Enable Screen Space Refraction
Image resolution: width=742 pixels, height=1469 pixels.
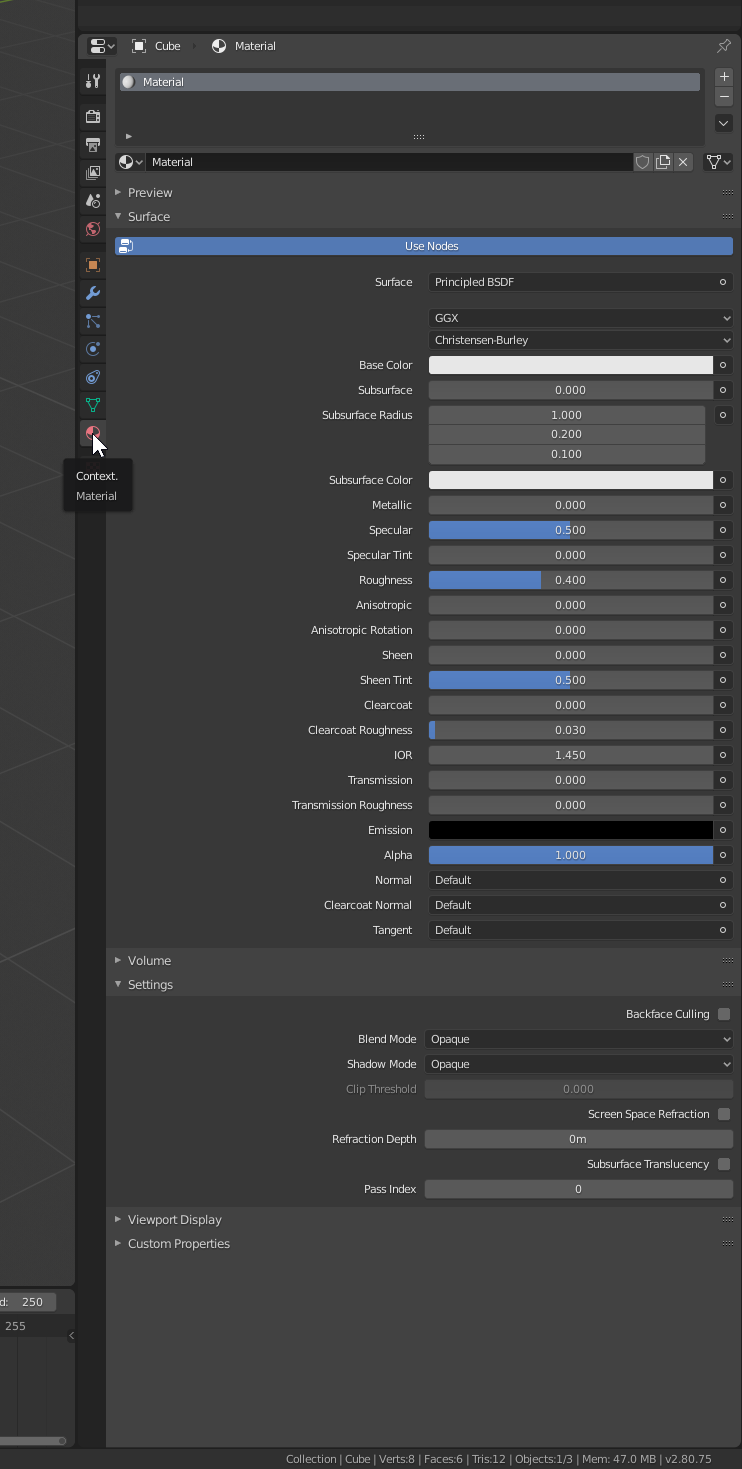pyautogui.click(x=724, y=1114)
